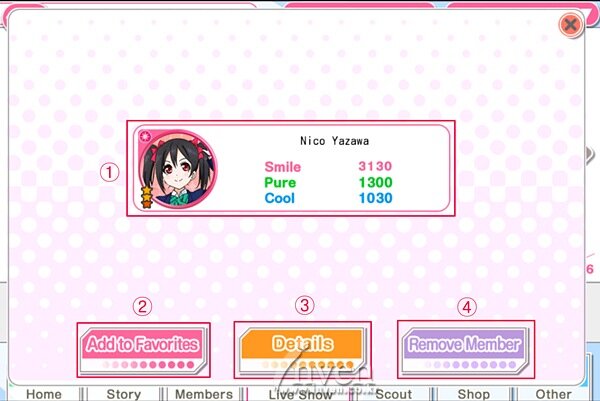Tap the Smile stat value 3130
600x401 pixels.
pyautogui.click(x=375, y=166)
